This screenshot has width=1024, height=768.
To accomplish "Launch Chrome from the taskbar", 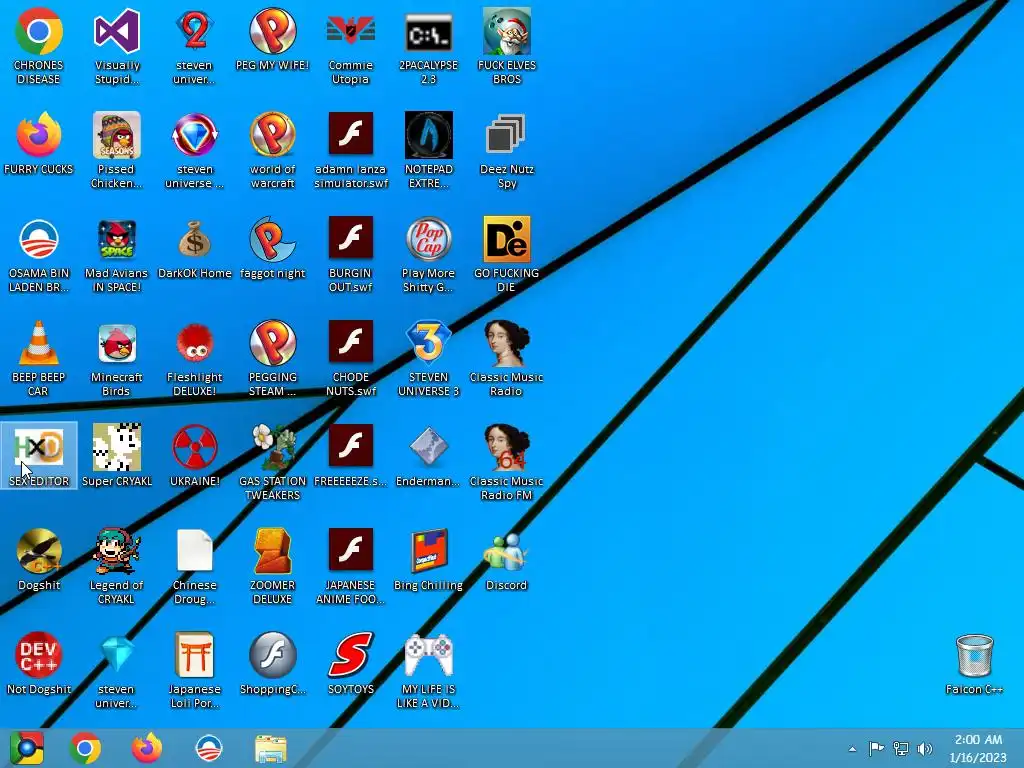I will click(86, 748).
